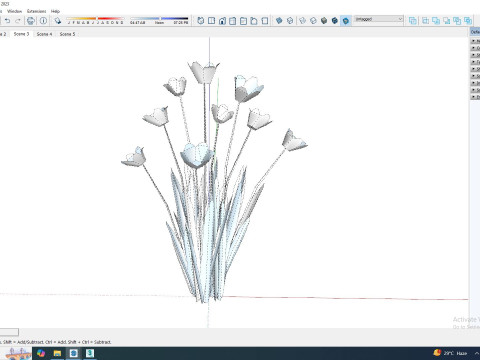
Task: Switch to Bottom view icon
Action: (x=265, y=21)
